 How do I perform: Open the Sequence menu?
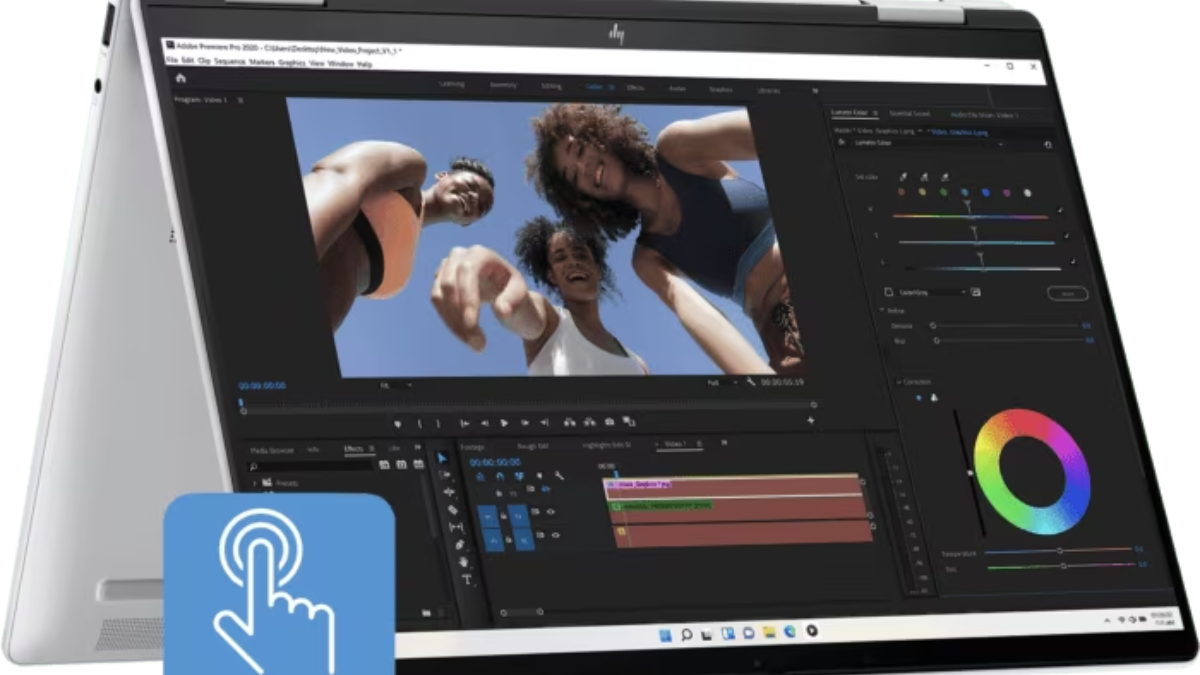(229, 62)
